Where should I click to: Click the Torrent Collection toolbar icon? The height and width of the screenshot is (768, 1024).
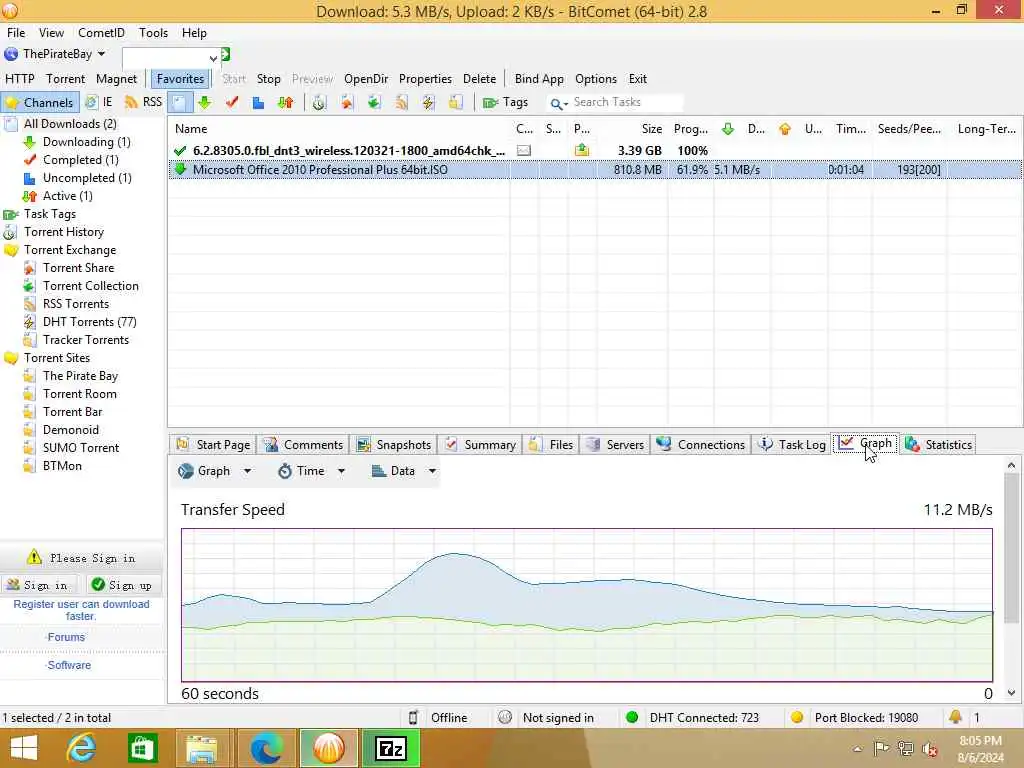pyautogui.click(x=374, y=103)
